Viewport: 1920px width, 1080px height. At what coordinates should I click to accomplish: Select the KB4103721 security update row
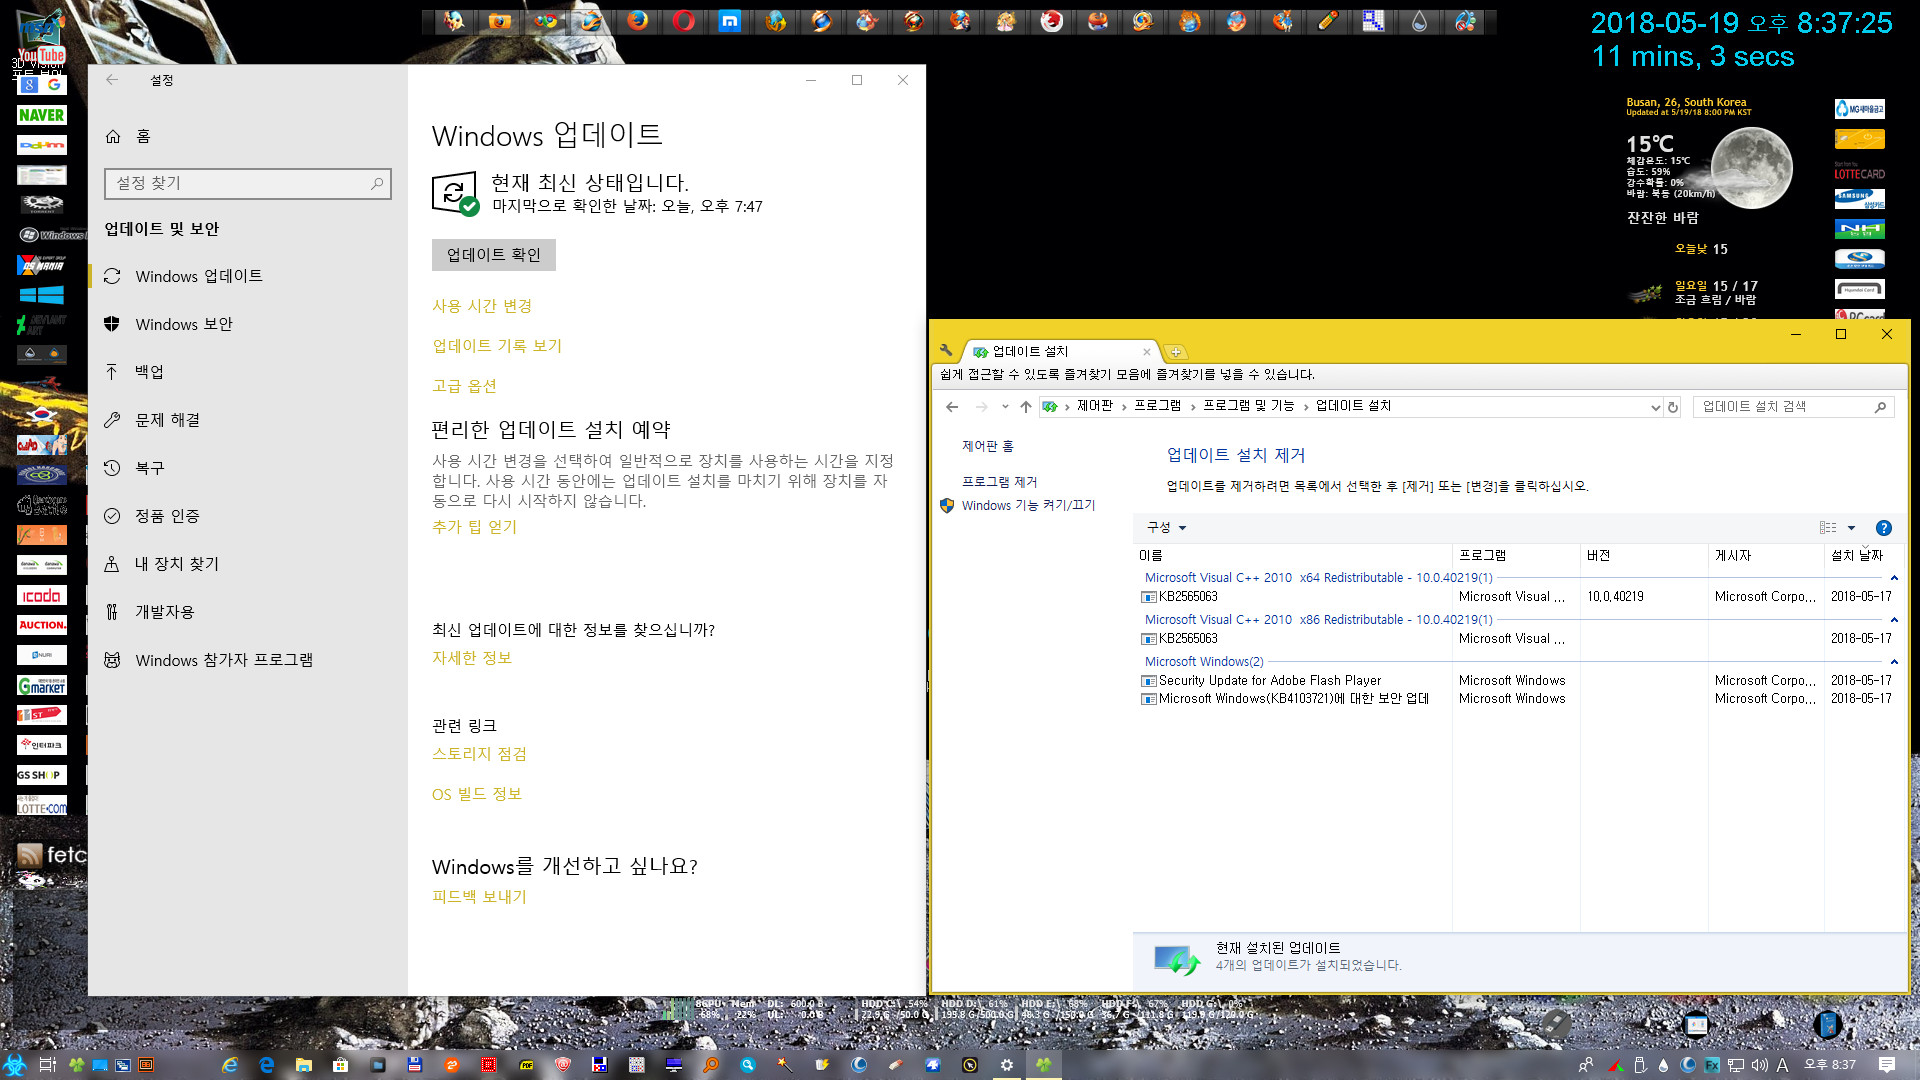(x=1518, y=699)
